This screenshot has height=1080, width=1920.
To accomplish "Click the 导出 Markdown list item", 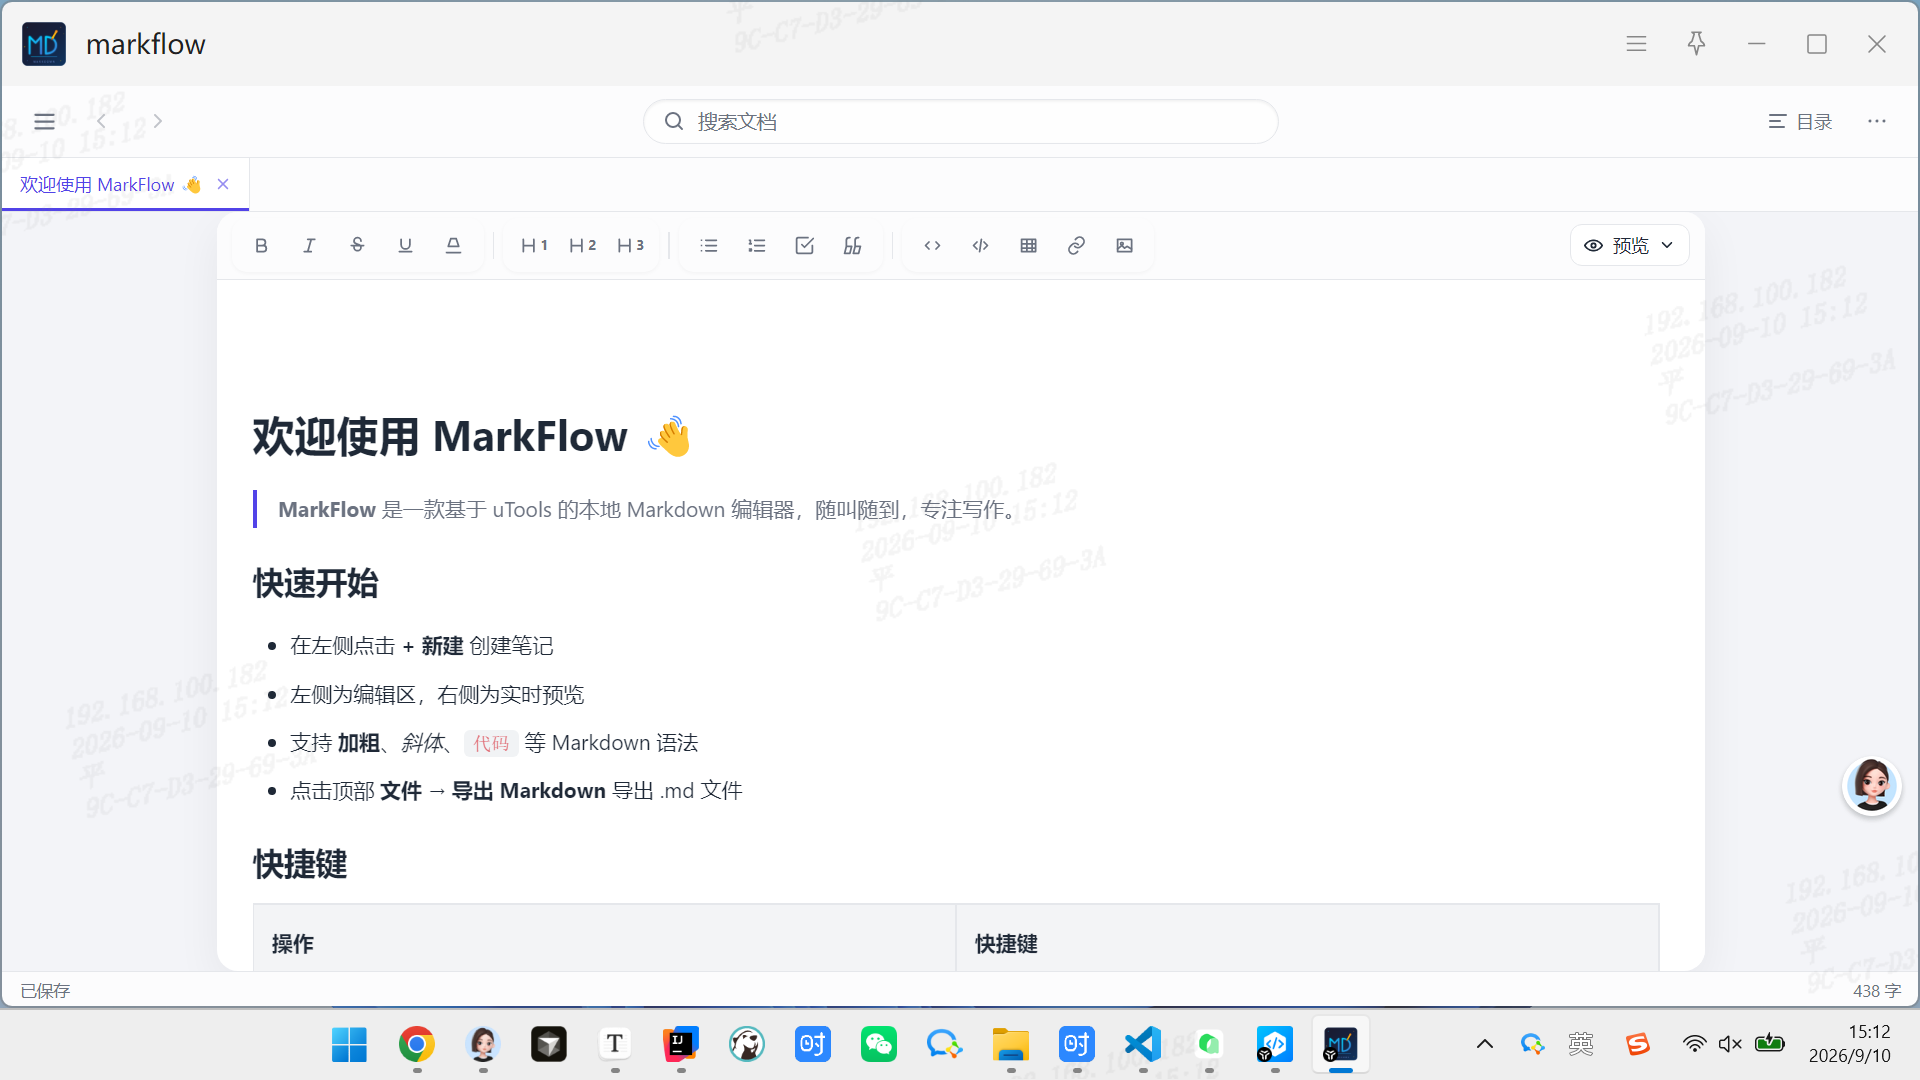I will pyautogui.click(x=516, y=791).
